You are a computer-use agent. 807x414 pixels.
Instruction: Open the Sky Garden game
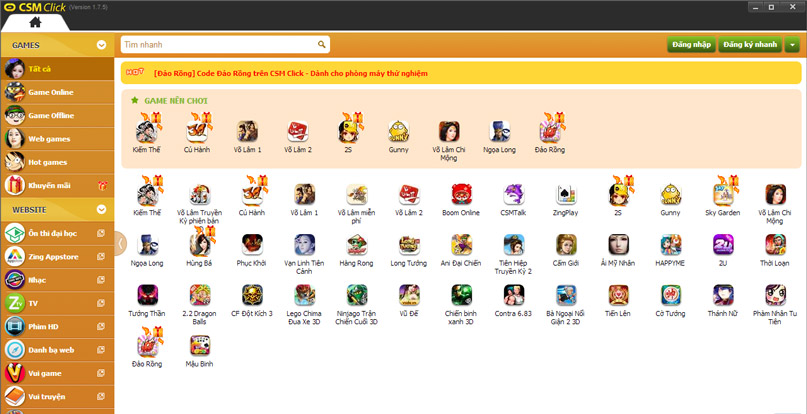(722, 194)
